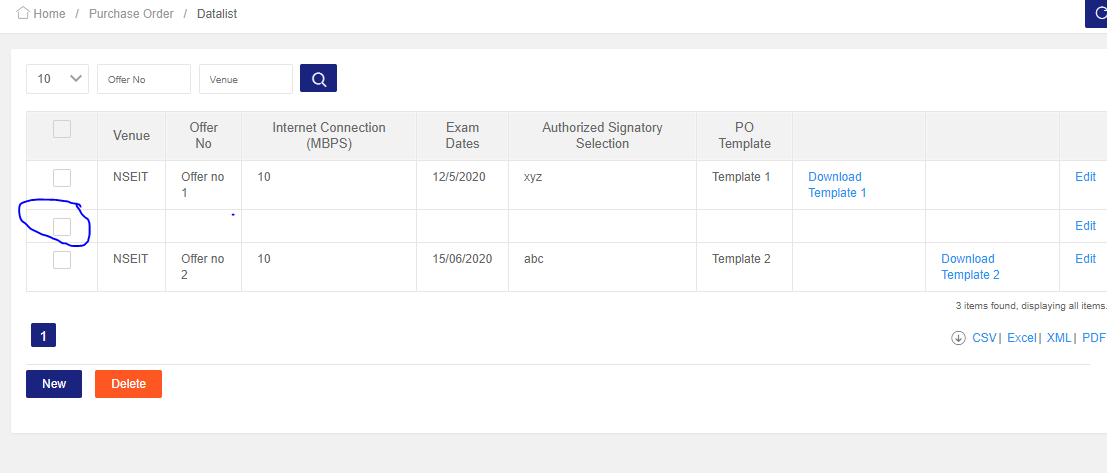The height and width of the screenshot is (473, 1107).
Task: Select the empty row's circled checkbox
Action: 62,227
